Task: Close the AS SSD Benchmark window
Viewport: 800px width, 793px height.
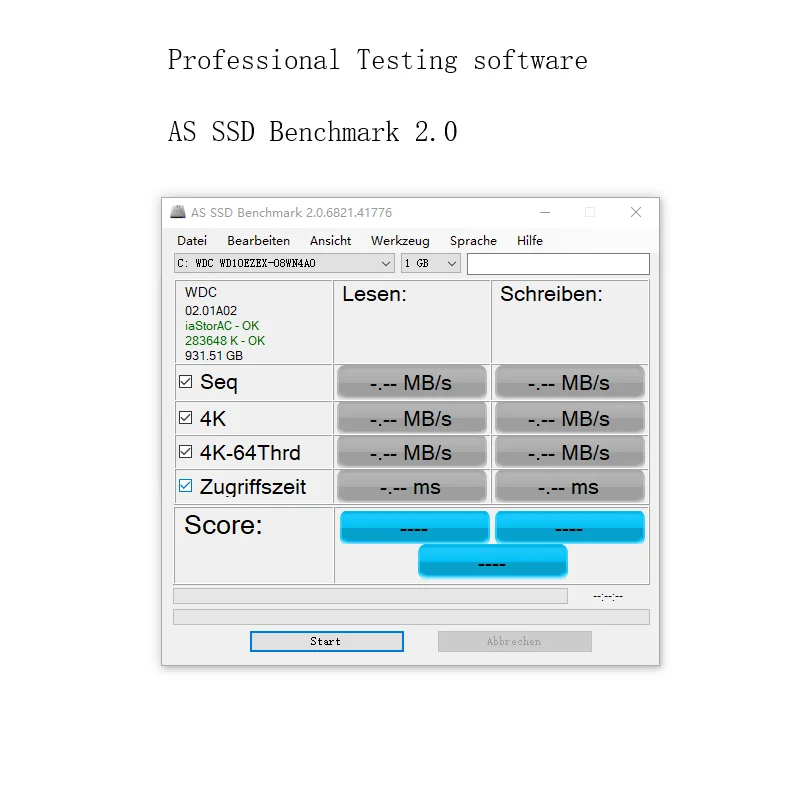Action: point(636,212)
